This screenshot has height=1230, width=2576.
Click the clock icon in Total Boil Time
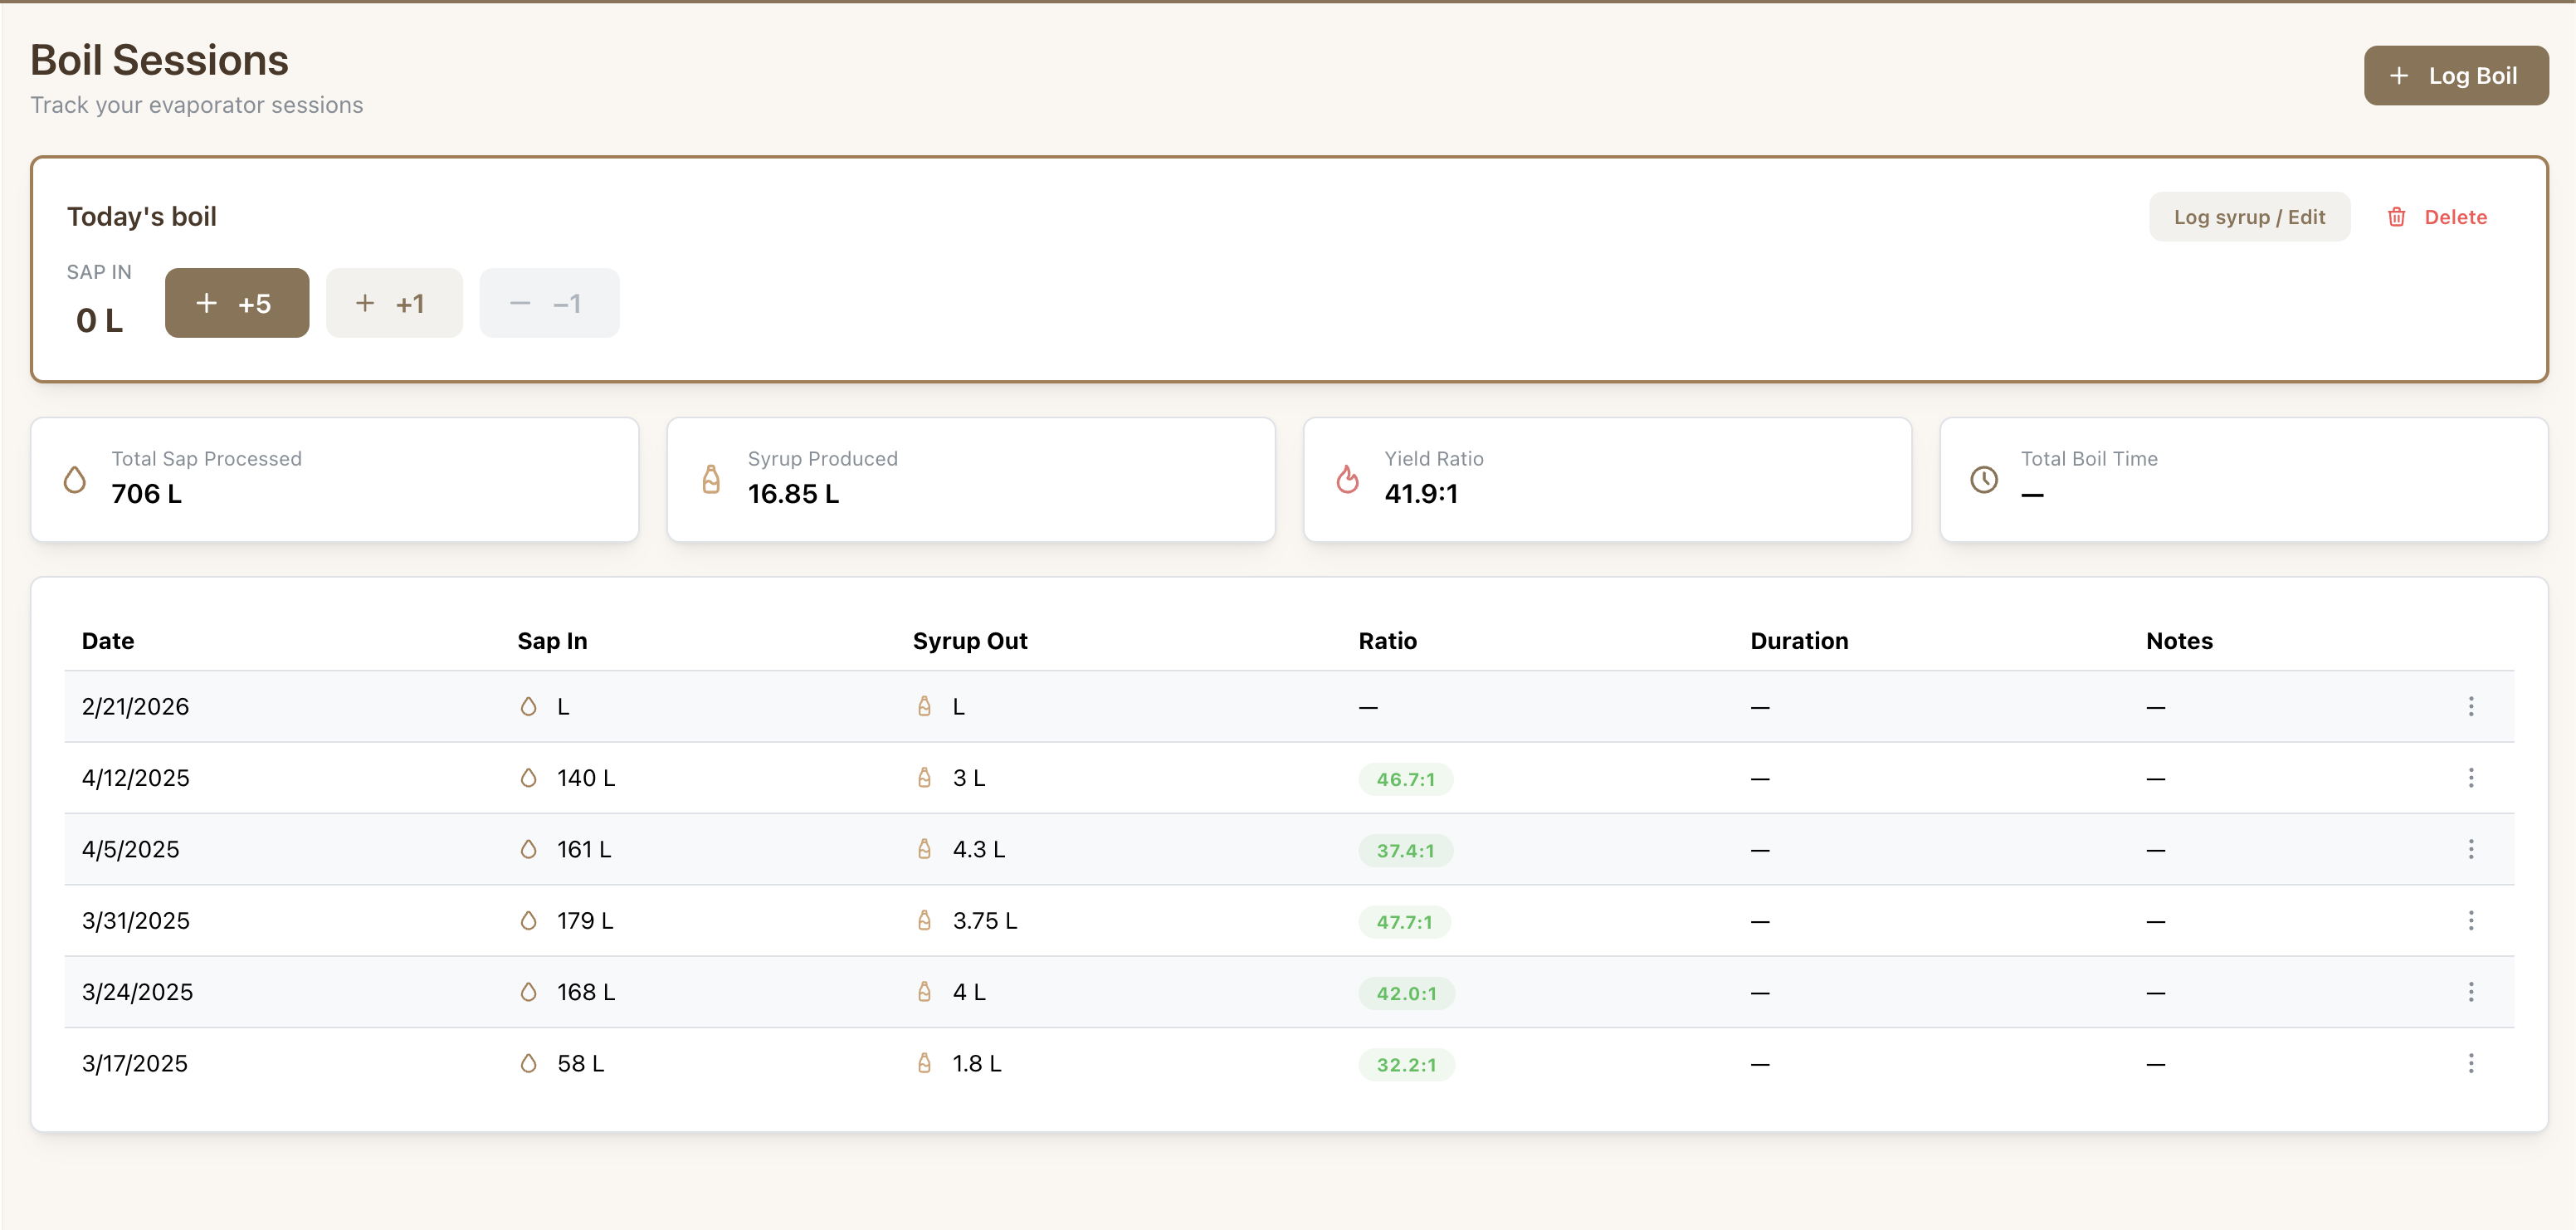click(x=1984, y=480)
